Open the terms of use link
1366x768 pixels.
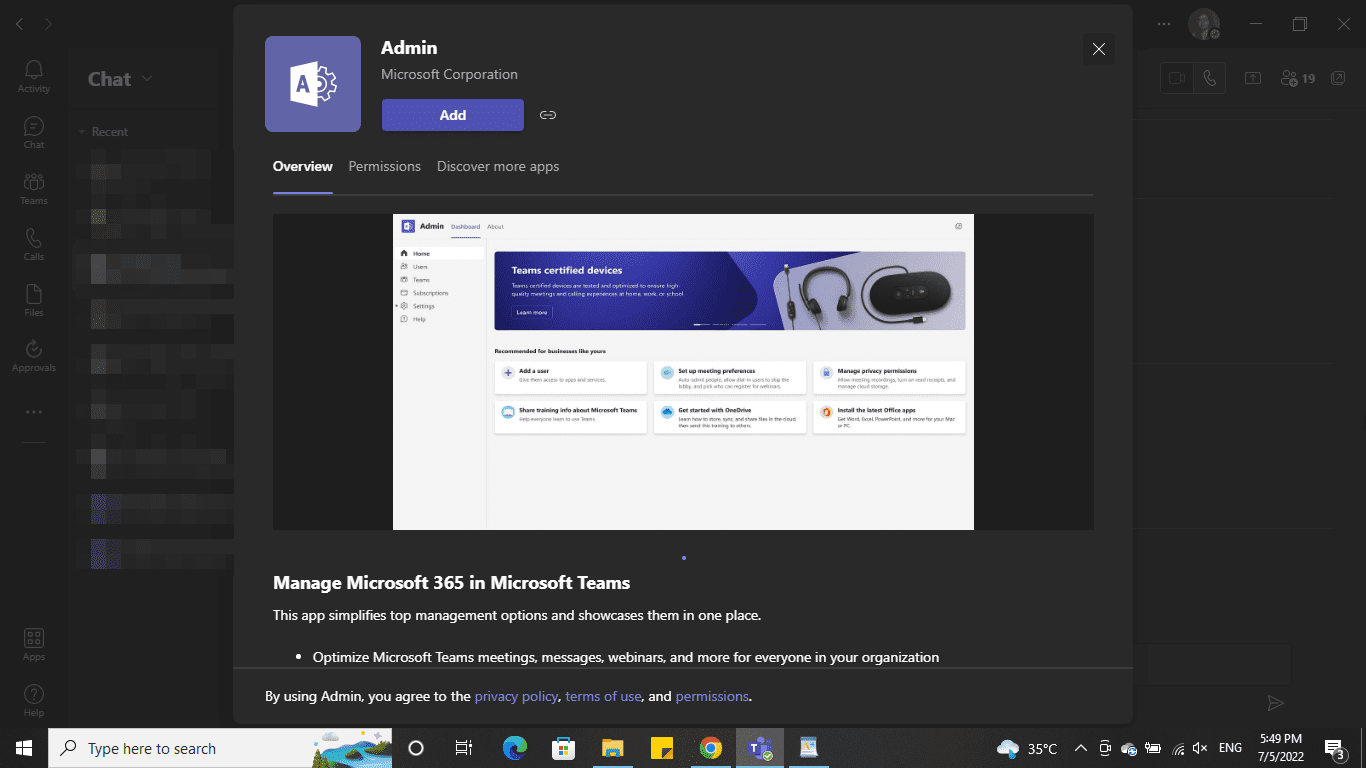point(603,696)
